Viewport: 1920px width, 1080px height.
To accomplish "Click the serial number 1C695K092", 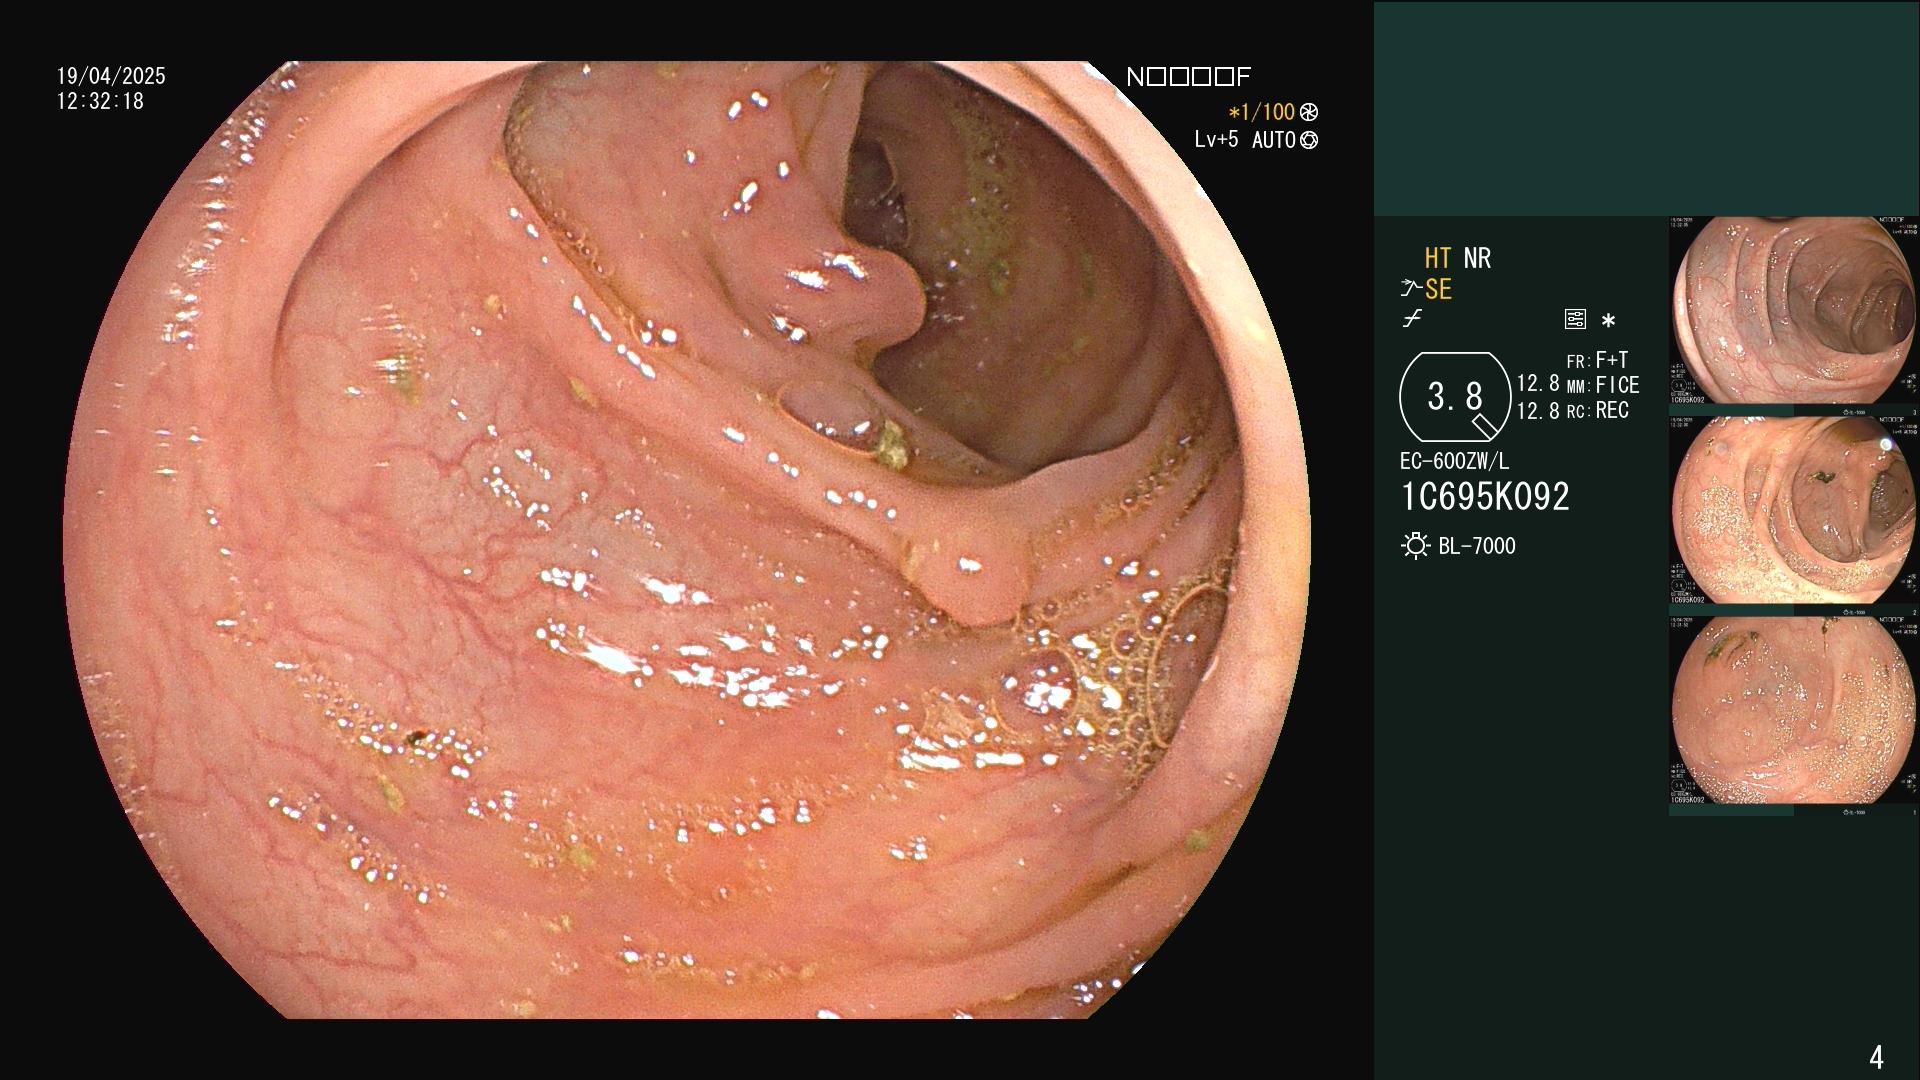I will (x=1485, y=497).
